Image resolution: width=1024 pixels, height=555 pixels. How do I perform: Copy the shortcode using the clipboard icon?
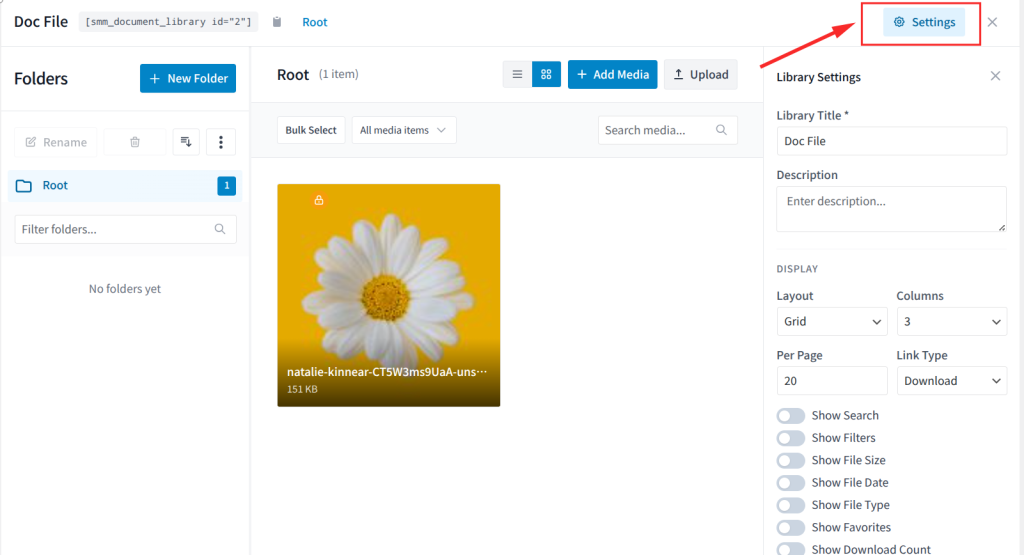[277, 22]
